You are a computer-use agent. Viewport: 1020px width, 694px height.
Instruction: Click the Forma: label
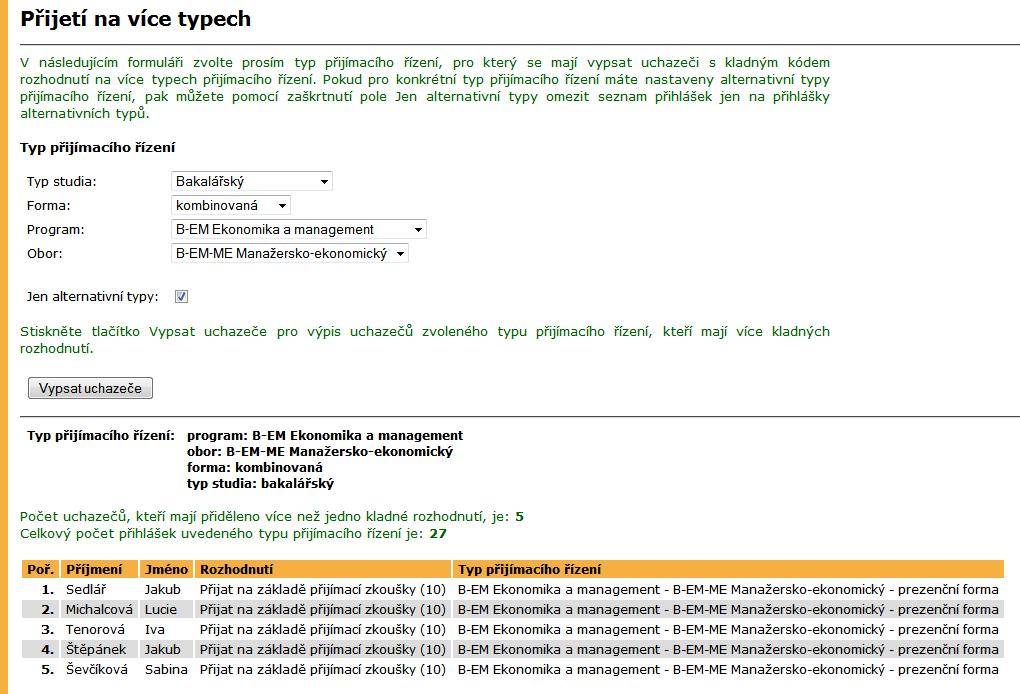point(48,206)
